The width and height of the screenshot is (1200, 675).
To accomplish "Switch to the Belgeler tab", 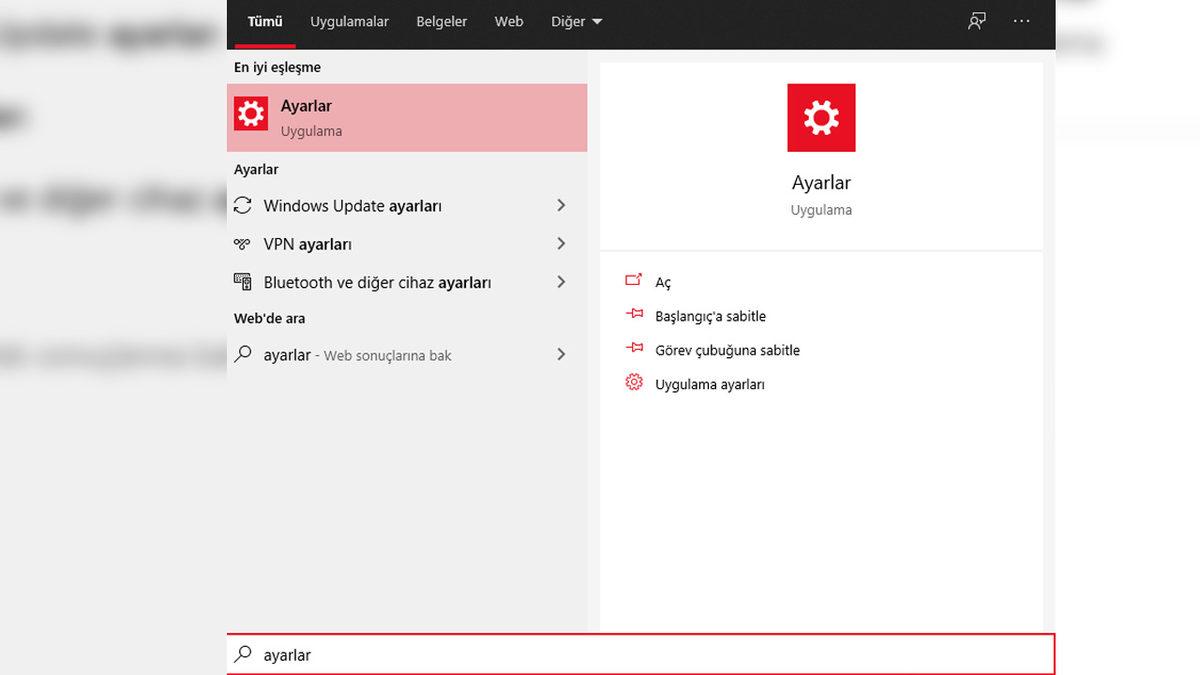I will (x=441, y=20).
